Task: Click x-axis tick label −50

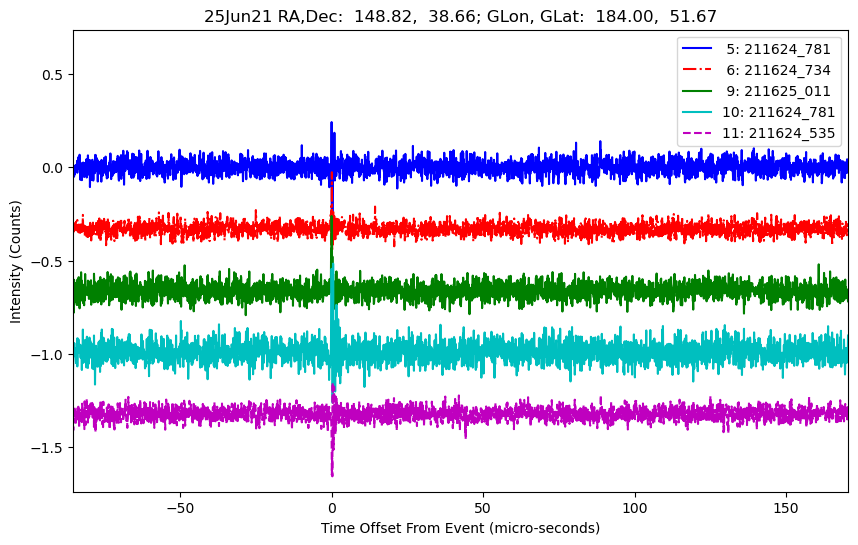Action: pos(181,508)
